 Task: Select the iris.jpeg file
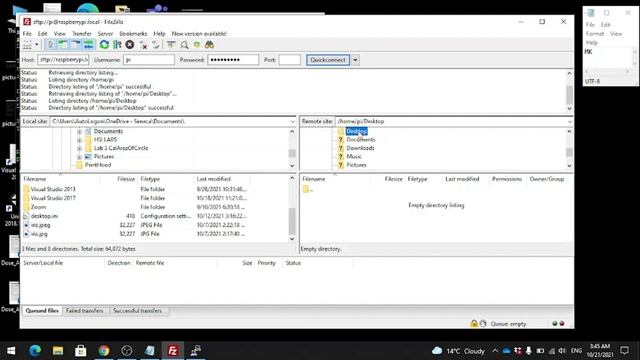pos(40,225)
